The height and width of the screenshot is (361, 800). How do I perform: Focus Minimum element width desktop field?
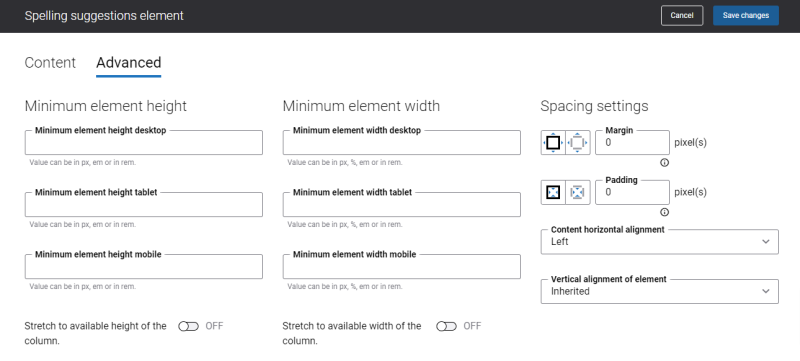pos(402,142)
